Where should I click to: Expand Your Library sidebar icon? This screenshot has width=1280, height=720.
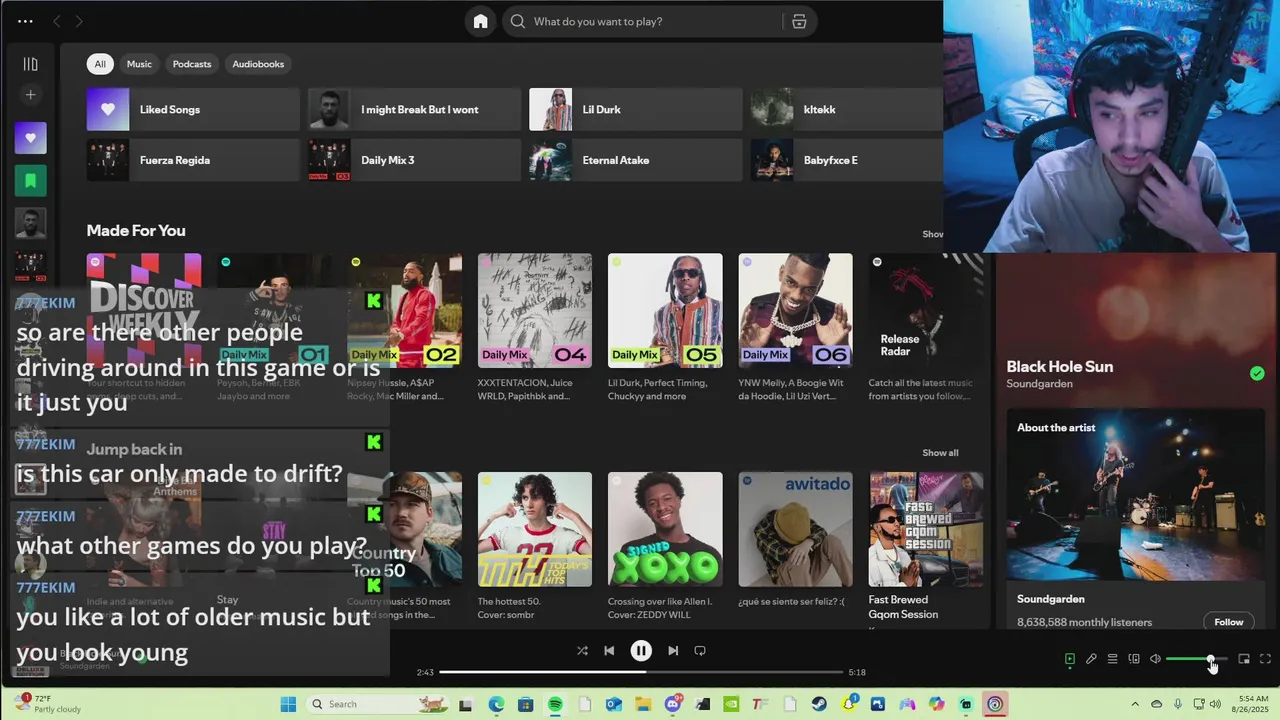30,64
